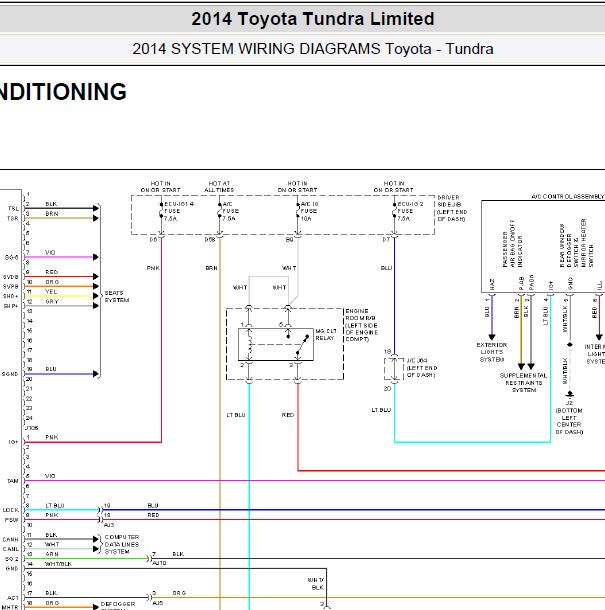
Task: Select the 'ENGINE ROOM R/B' location label
Action: click(x=361, y=325)
